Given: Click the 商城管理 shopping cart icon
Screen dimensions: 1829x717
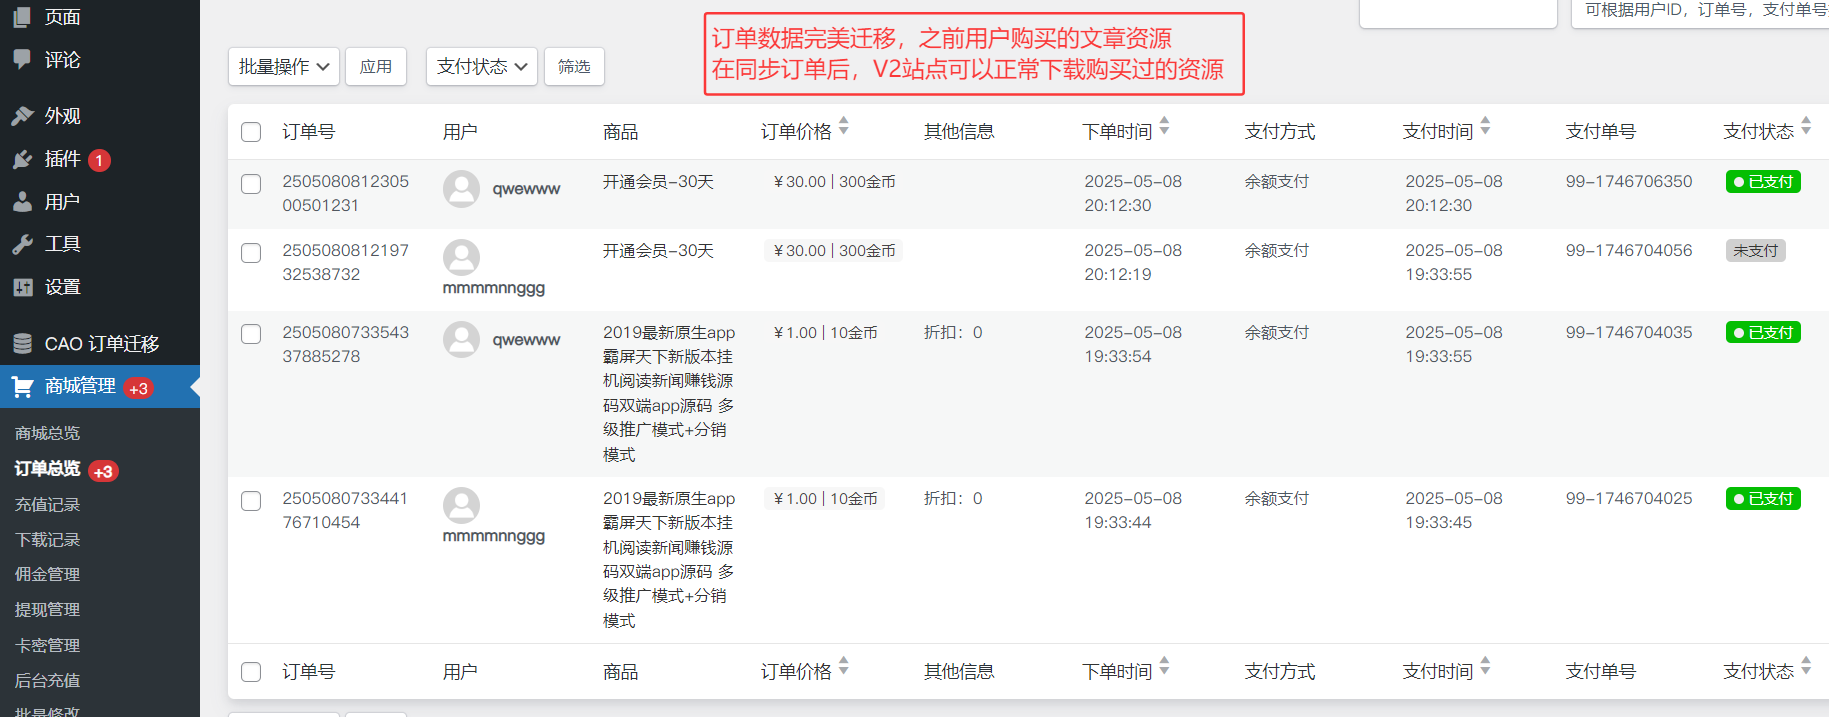Looking at the screenshot, I should (22, 387).
